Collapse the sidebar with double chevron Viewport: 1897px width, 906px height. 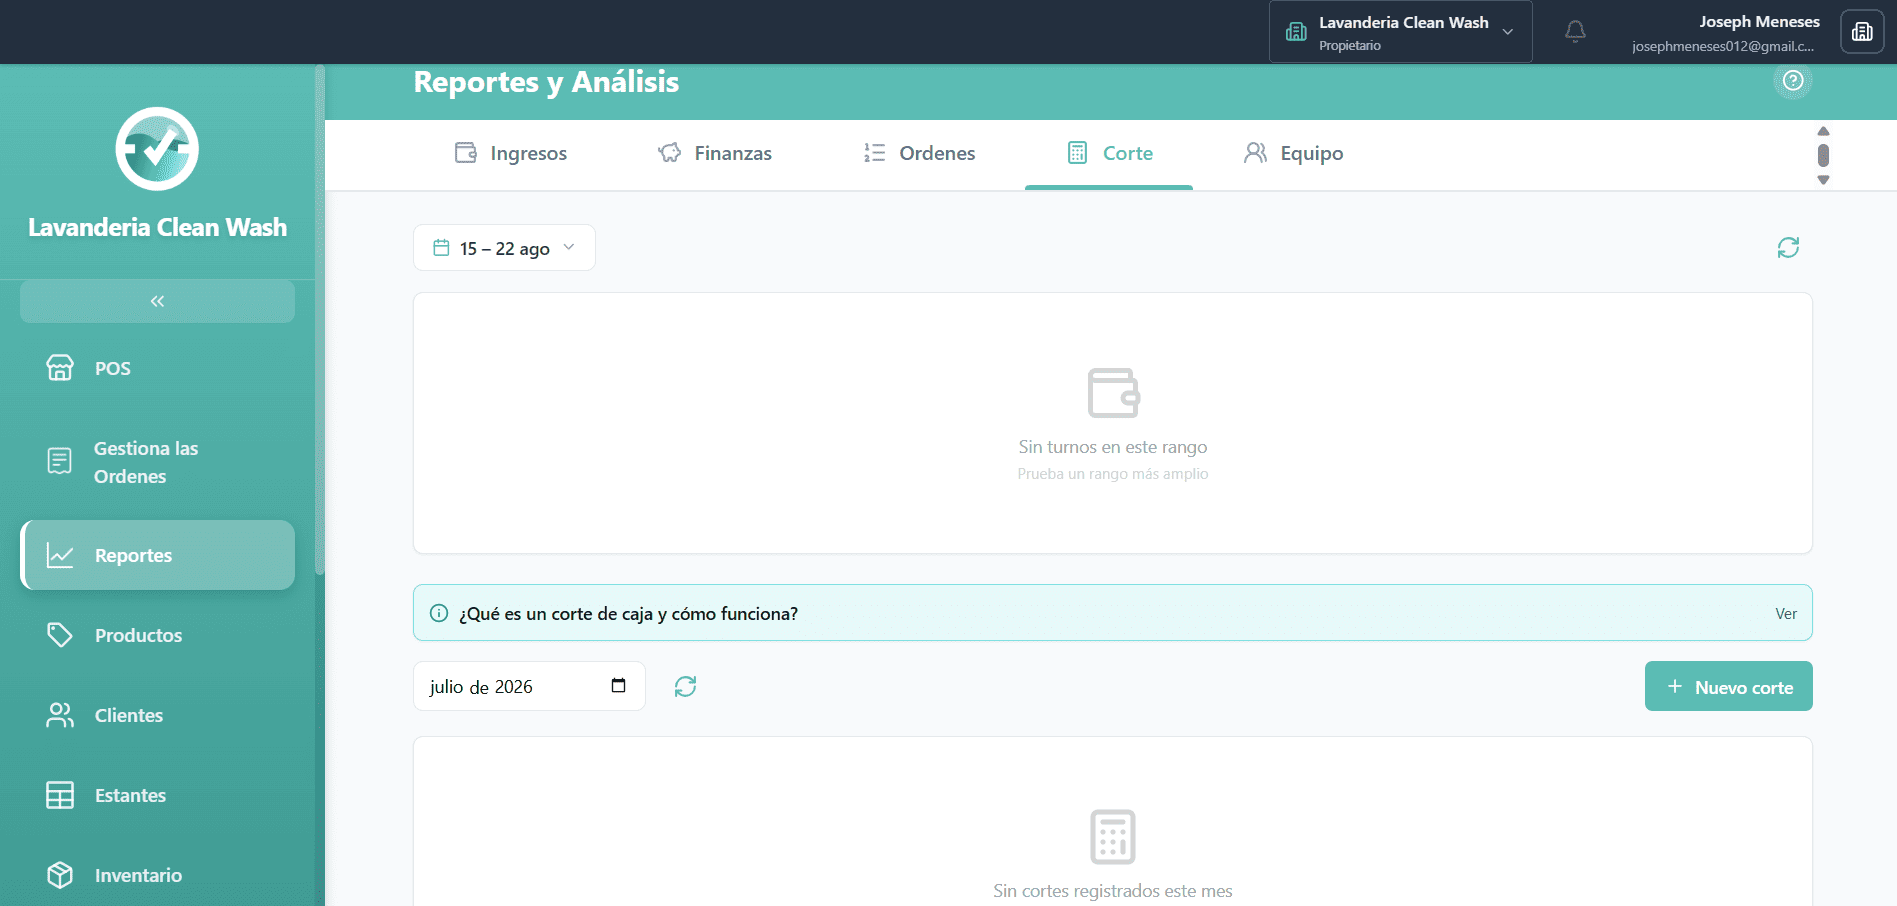157,301
